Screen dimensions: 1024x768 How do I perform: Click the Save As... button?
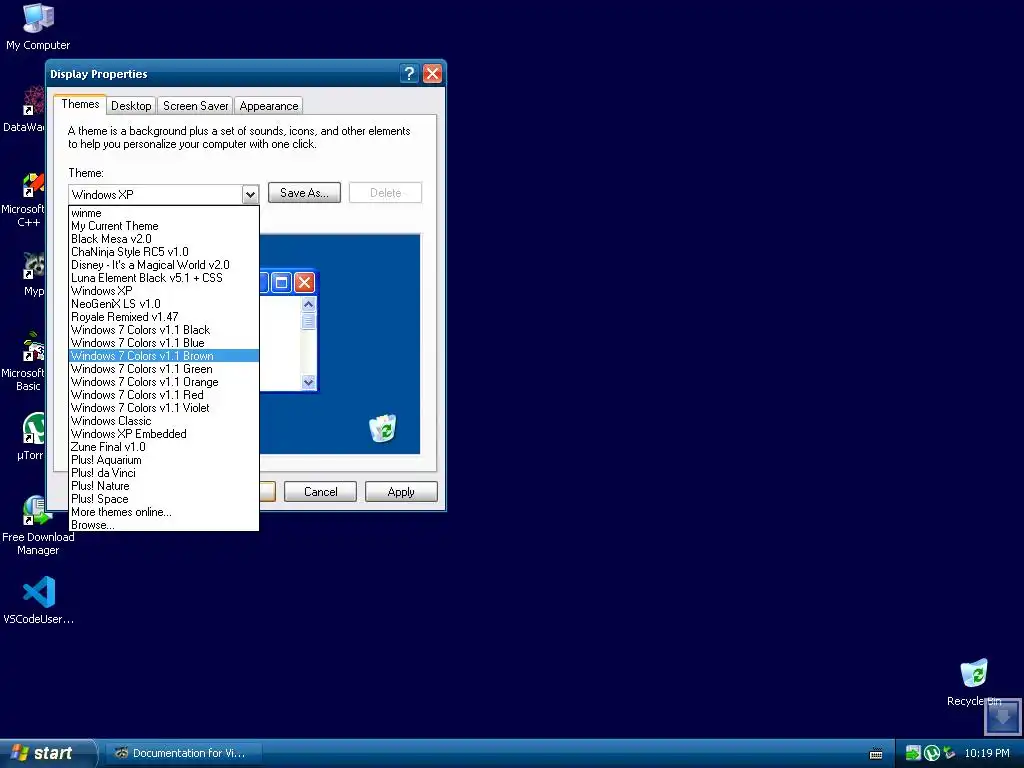[304, 193]
